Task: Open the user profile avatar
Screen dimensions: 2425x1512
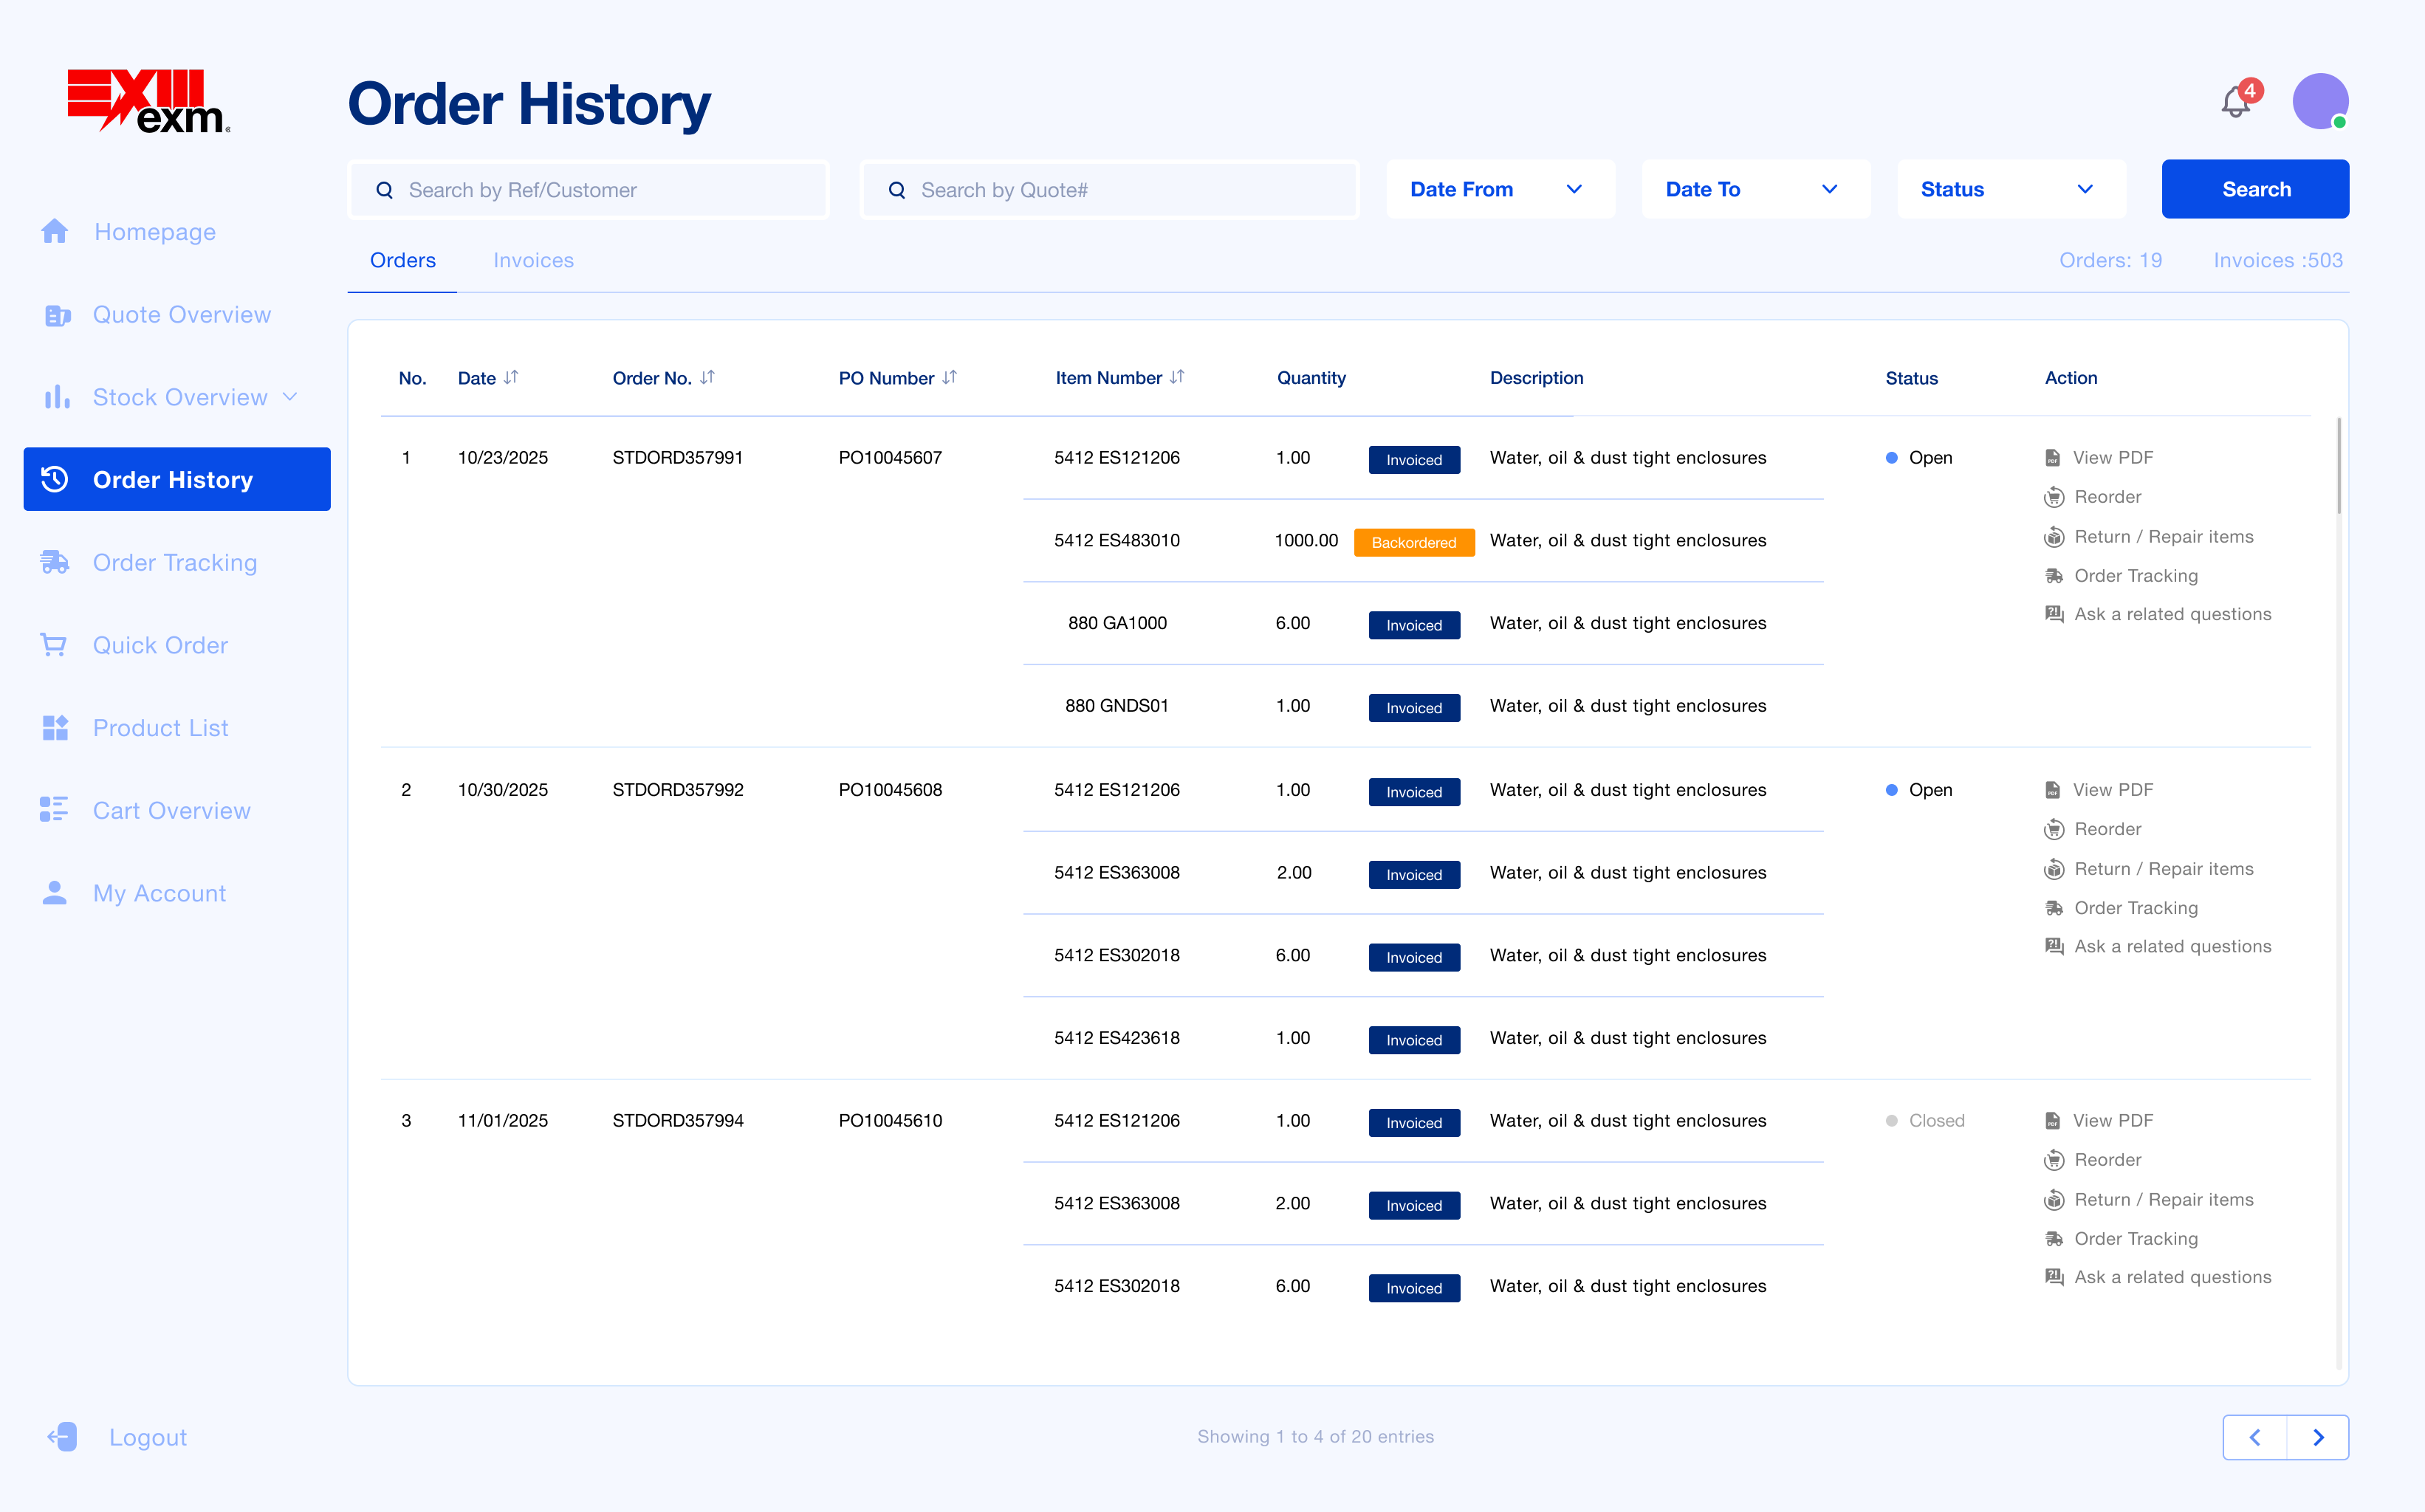Action: click(x=2319, y=102)
